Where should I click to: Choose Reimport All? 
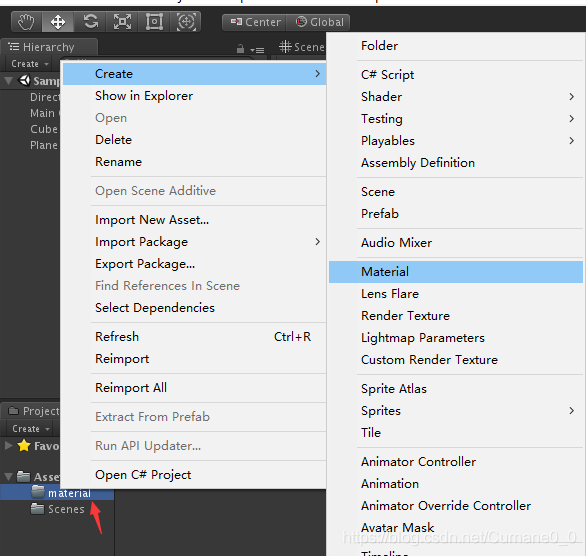(194, 387)
